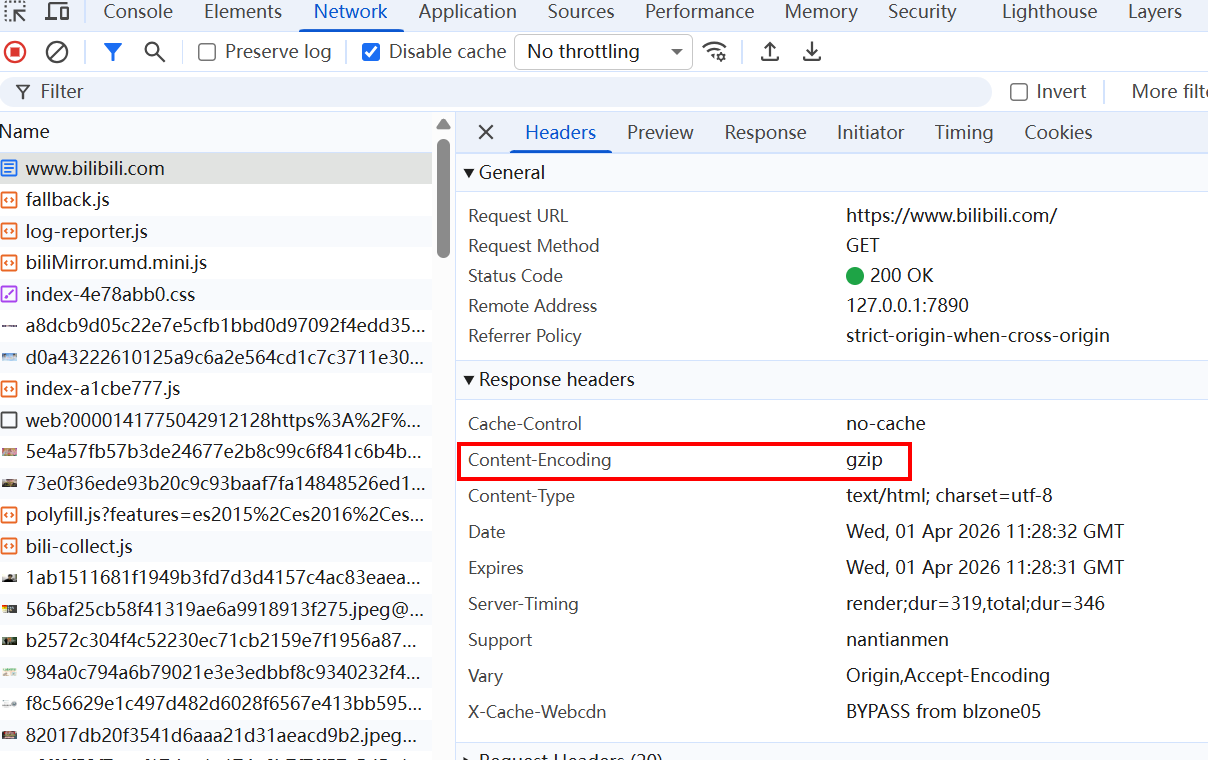This screenshot has width=1208, height=760.
Task: Open the Memory tab
Action: [x=821, y=12]
